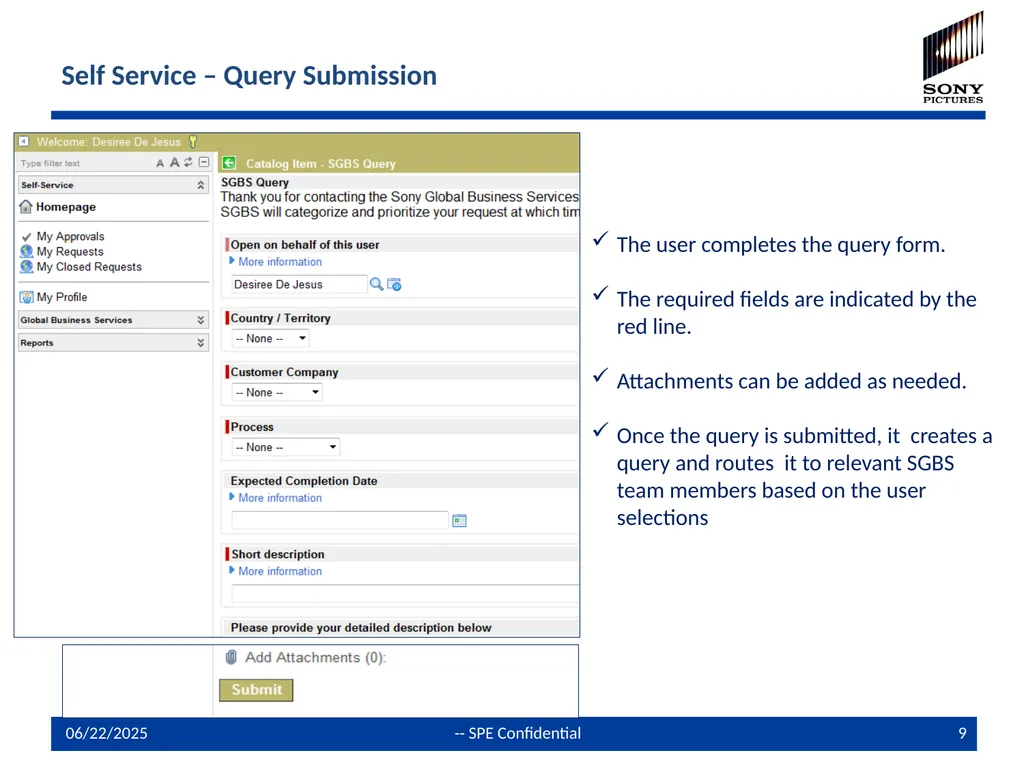Screen dimensions: 1024x768
Task: Open the Country / Territory dropdown
Action: (x=270, y=338)
